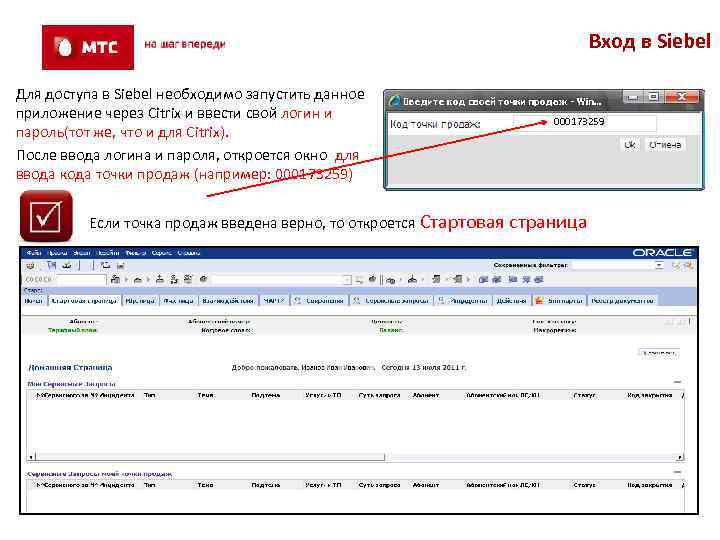The width and height of the screenshot is (720, 540).
Task: Open the Правка menu
Action: pyautogui.click(x=57, y=253)
